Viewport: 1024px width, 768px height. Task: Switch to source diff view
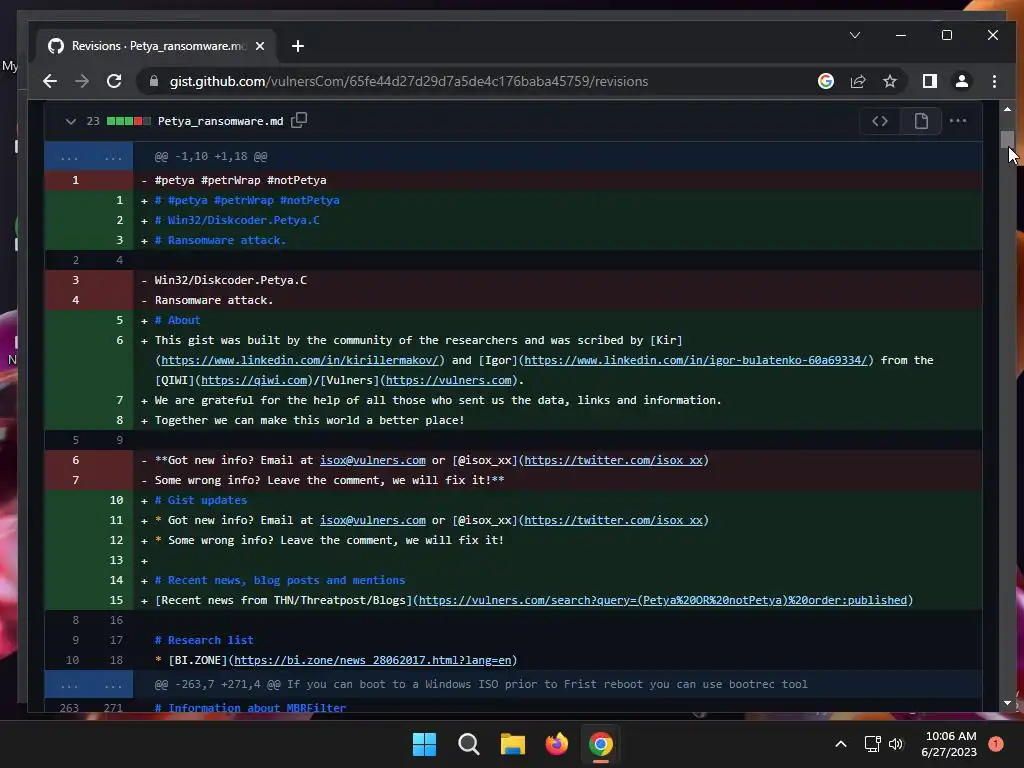pyautogui.click(x=880, y=121)
